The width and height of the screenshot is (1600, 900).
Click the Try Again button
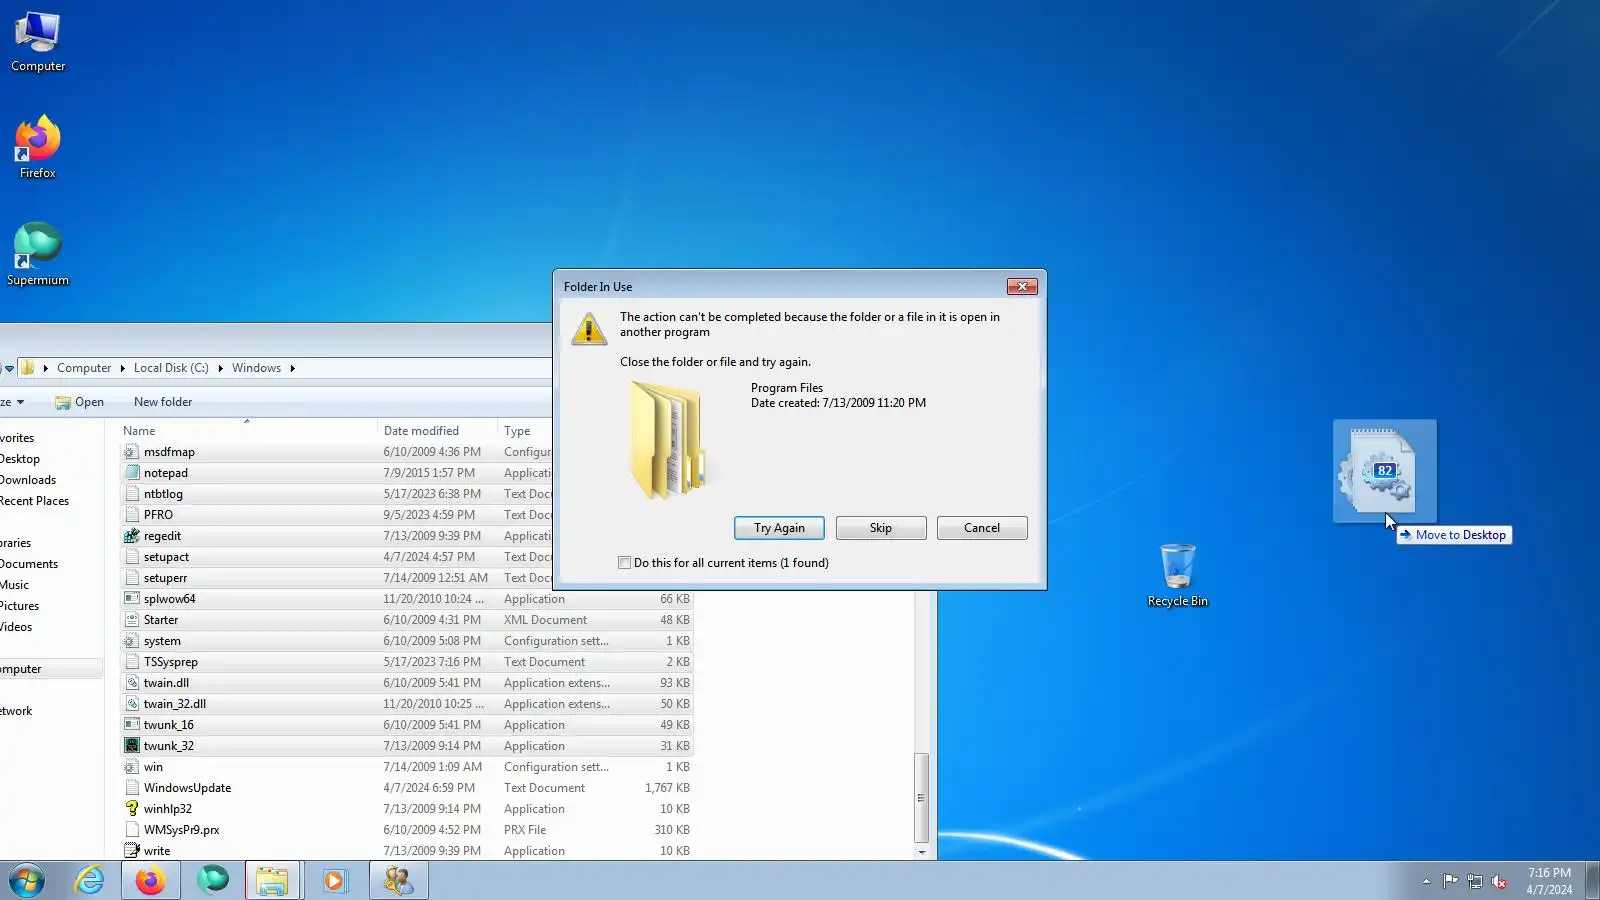pos(779,528)
